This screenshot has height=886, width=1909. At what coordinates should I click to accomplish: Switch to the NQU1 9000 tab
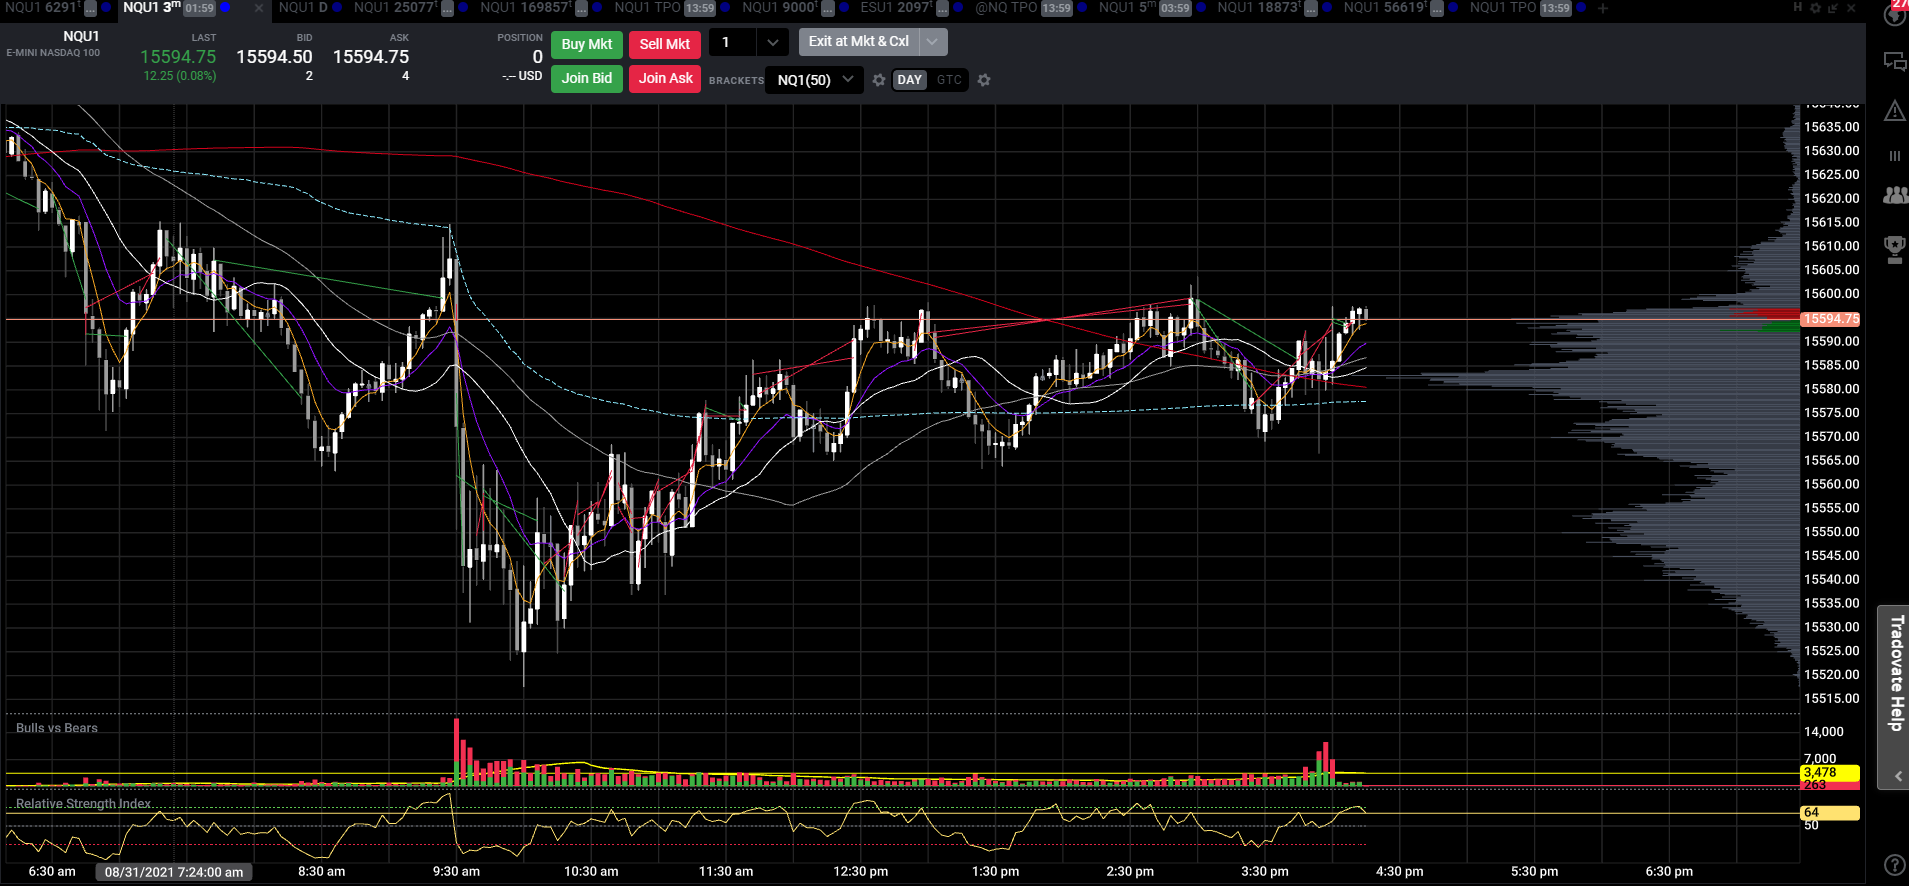coord(780,8)
